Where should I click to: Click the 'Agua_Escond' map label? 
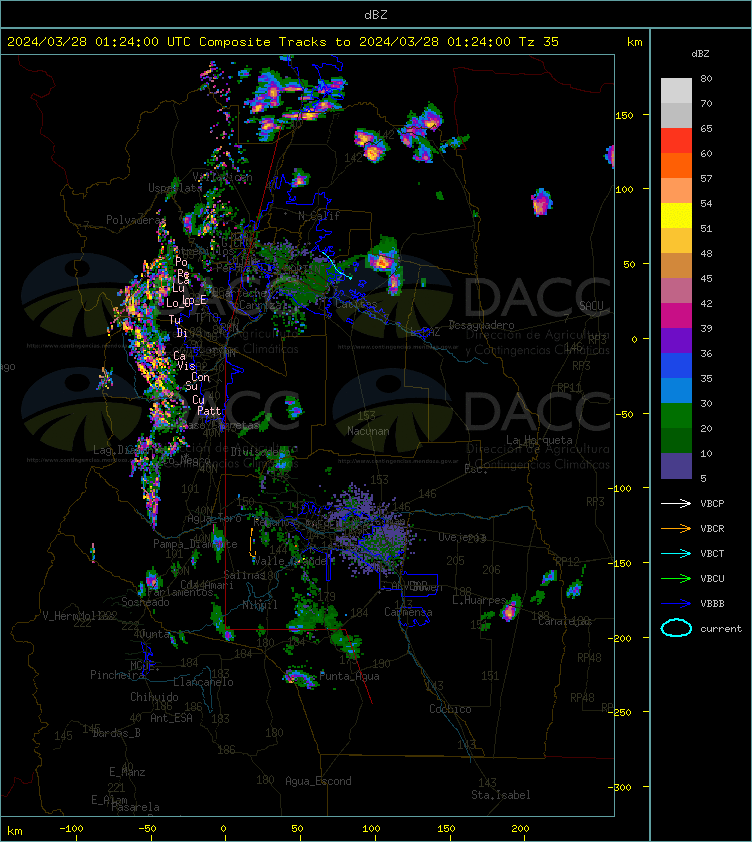pos(318,781)
